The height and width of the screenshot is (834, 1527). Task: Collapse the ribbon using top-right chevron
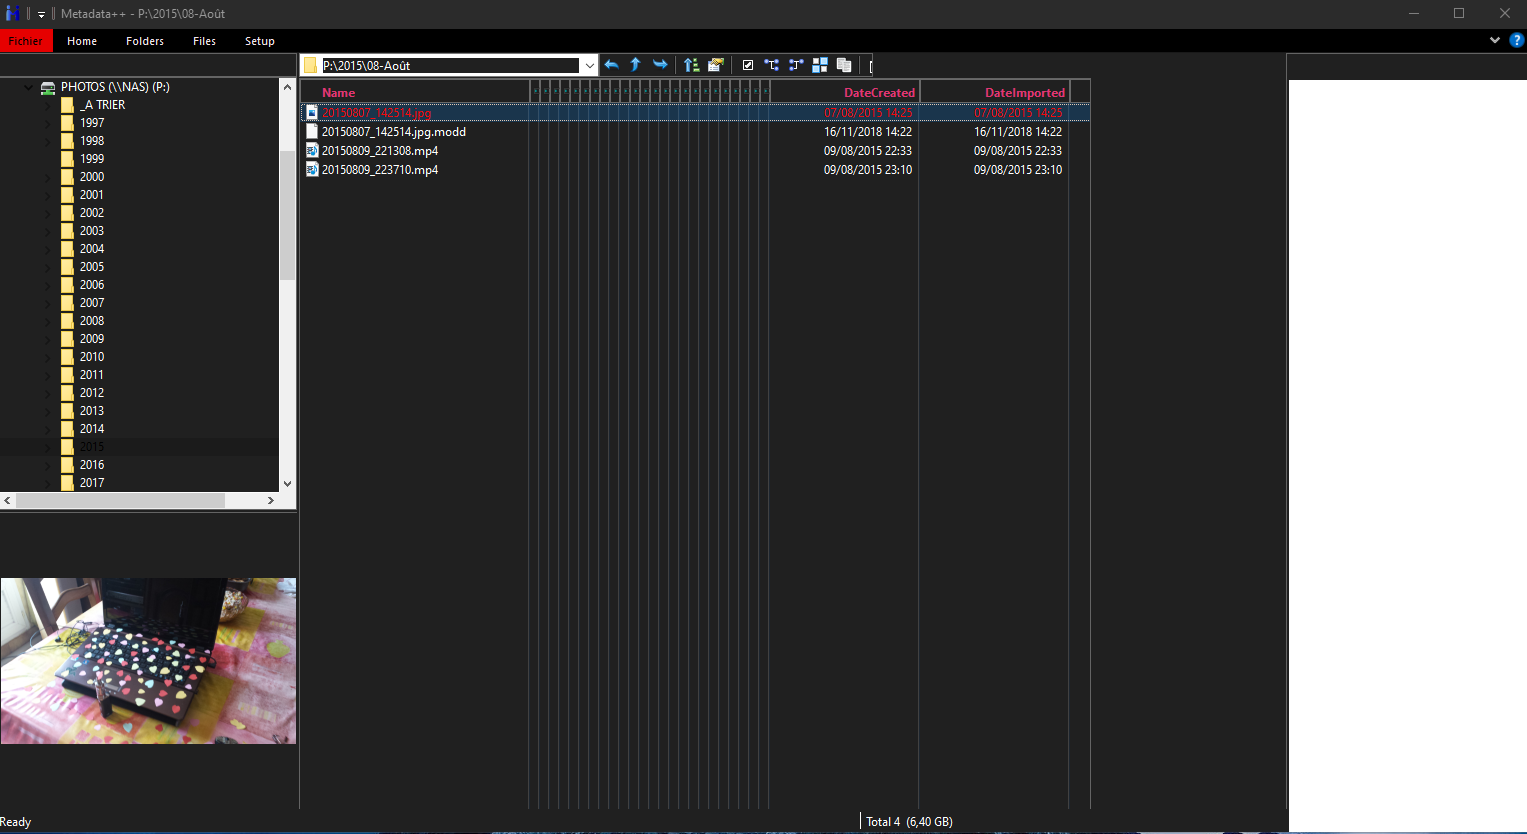(x=1495, y=41)
